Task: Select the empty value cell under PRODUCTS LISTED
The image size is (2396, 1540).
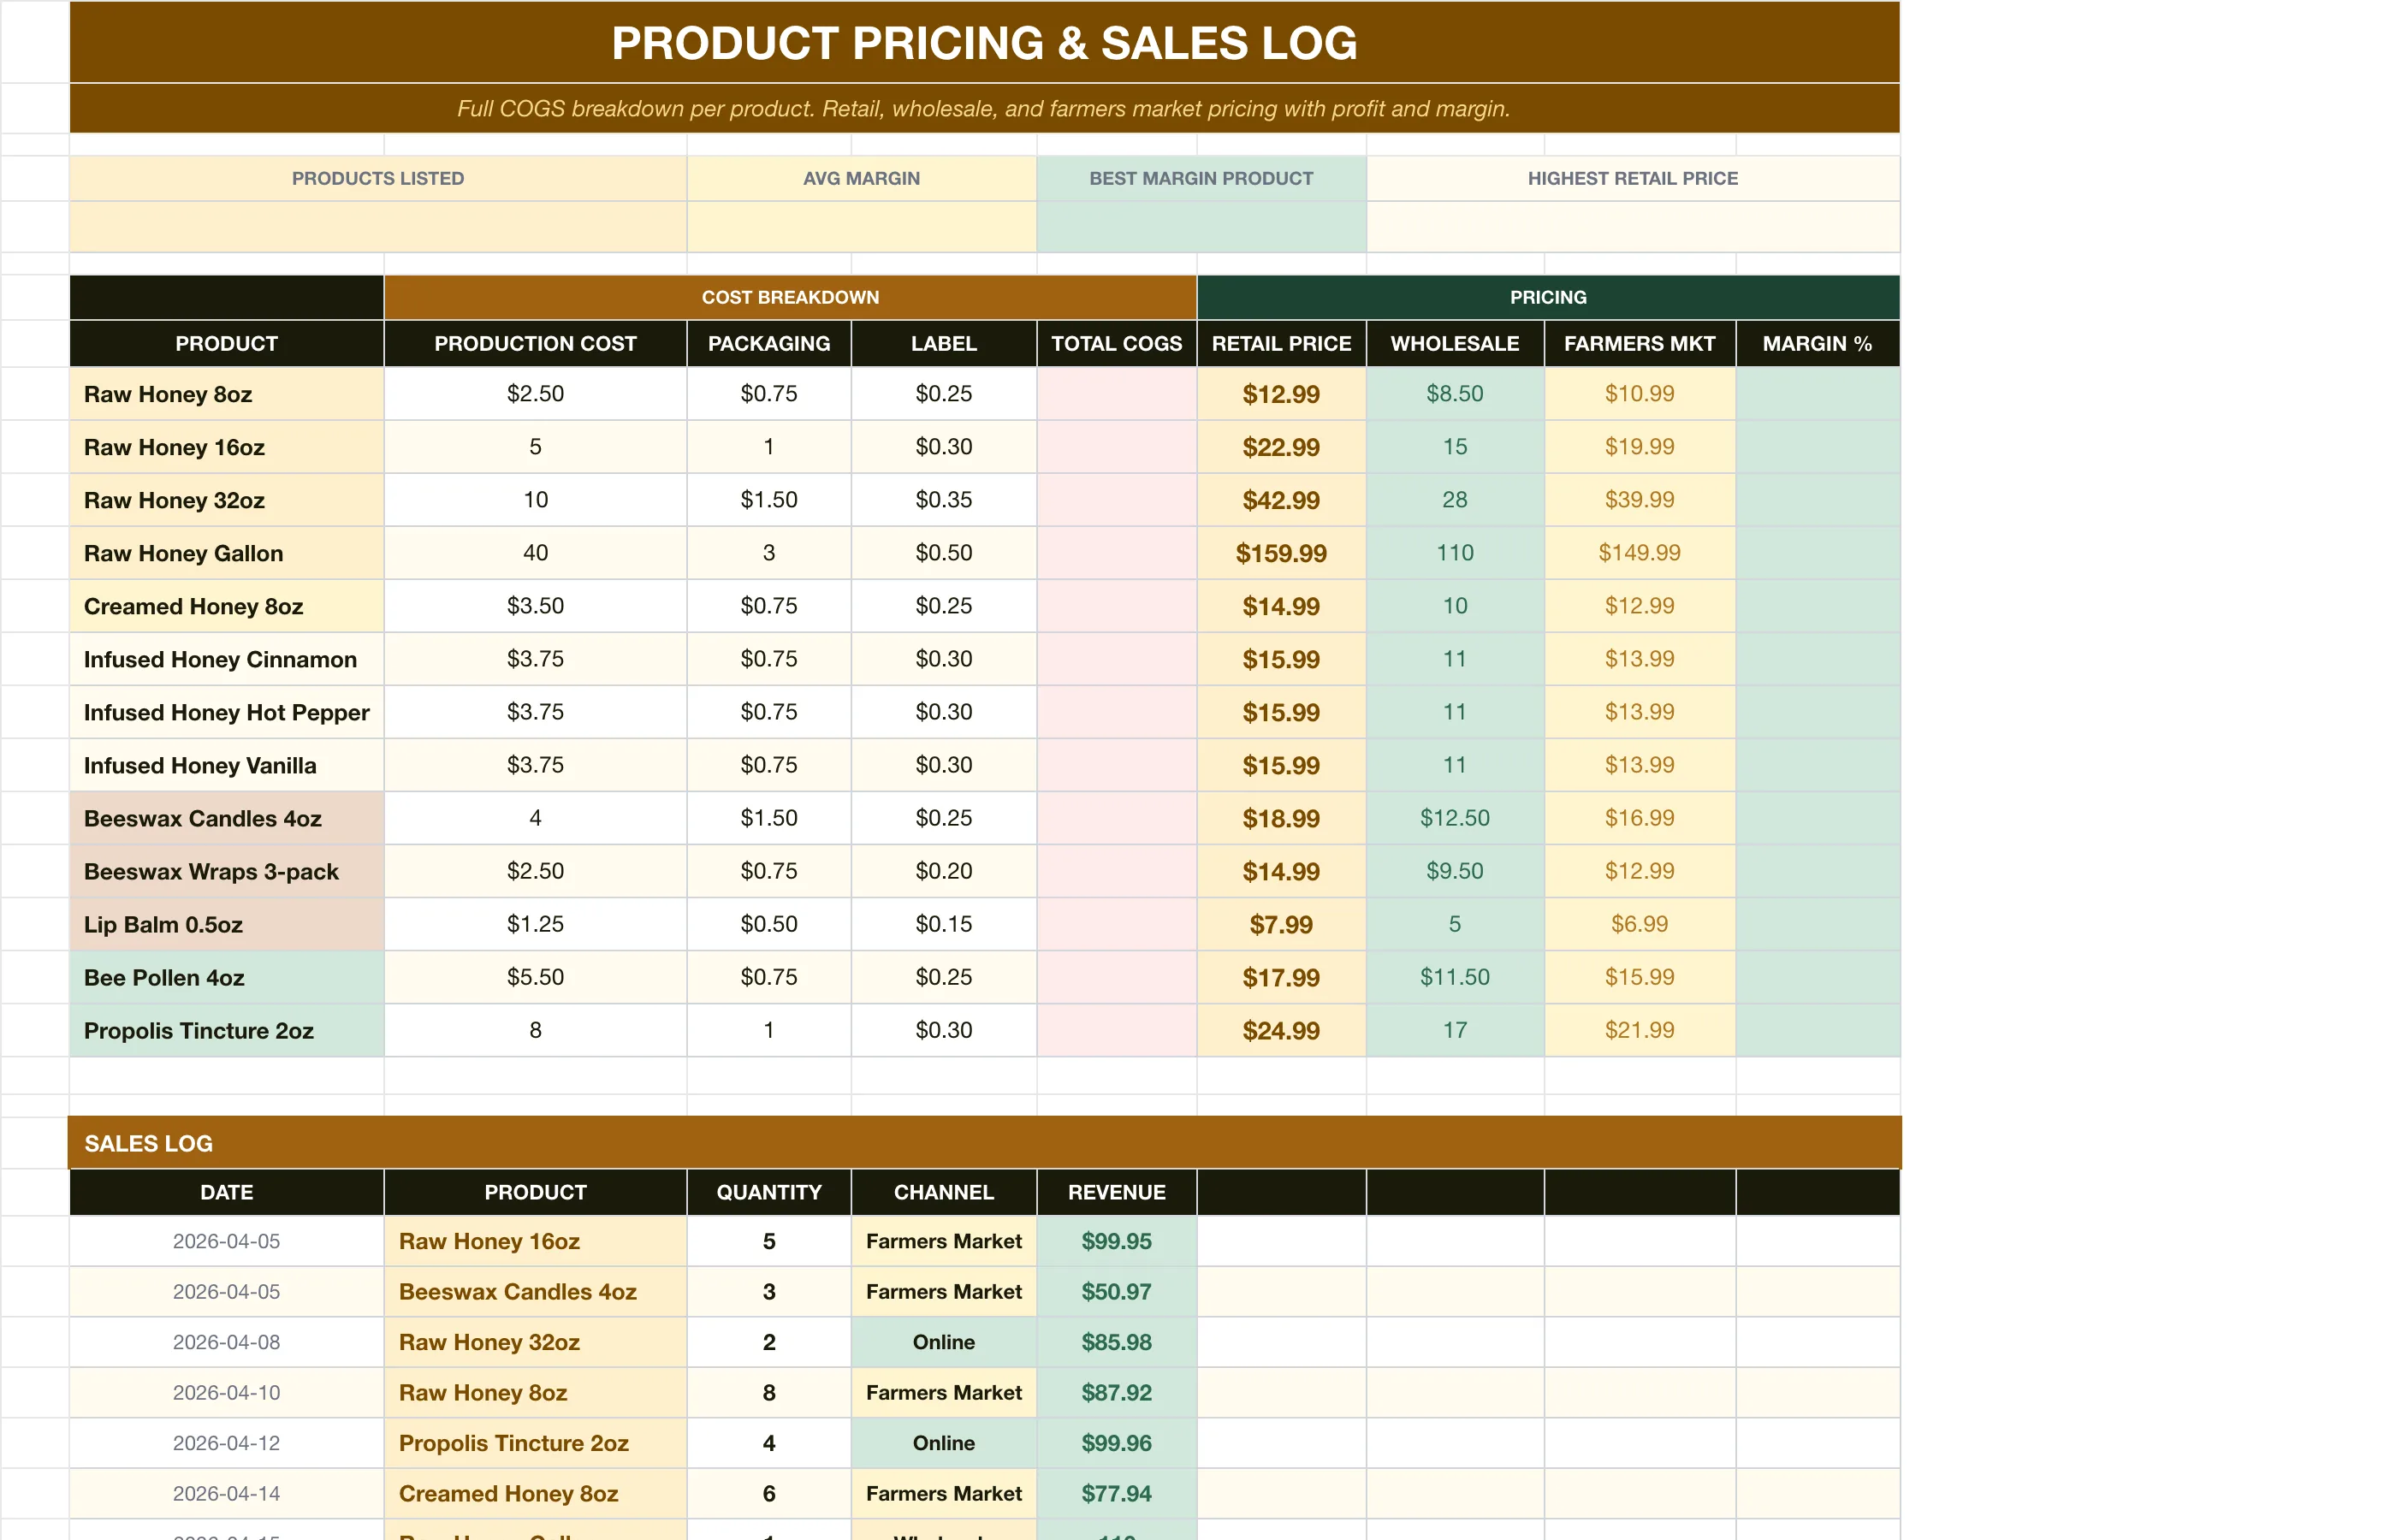Action: (378, 227)
